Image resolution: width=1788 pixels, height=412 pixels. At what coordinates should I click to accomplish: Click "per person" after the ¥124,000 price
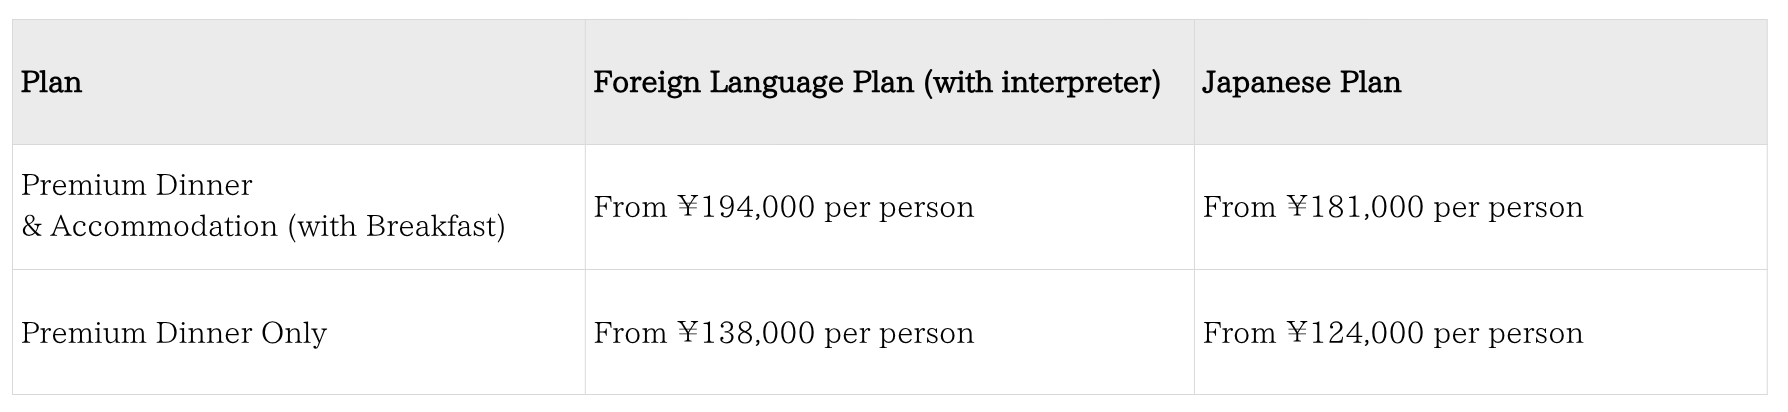click(x=1509, y=333)
